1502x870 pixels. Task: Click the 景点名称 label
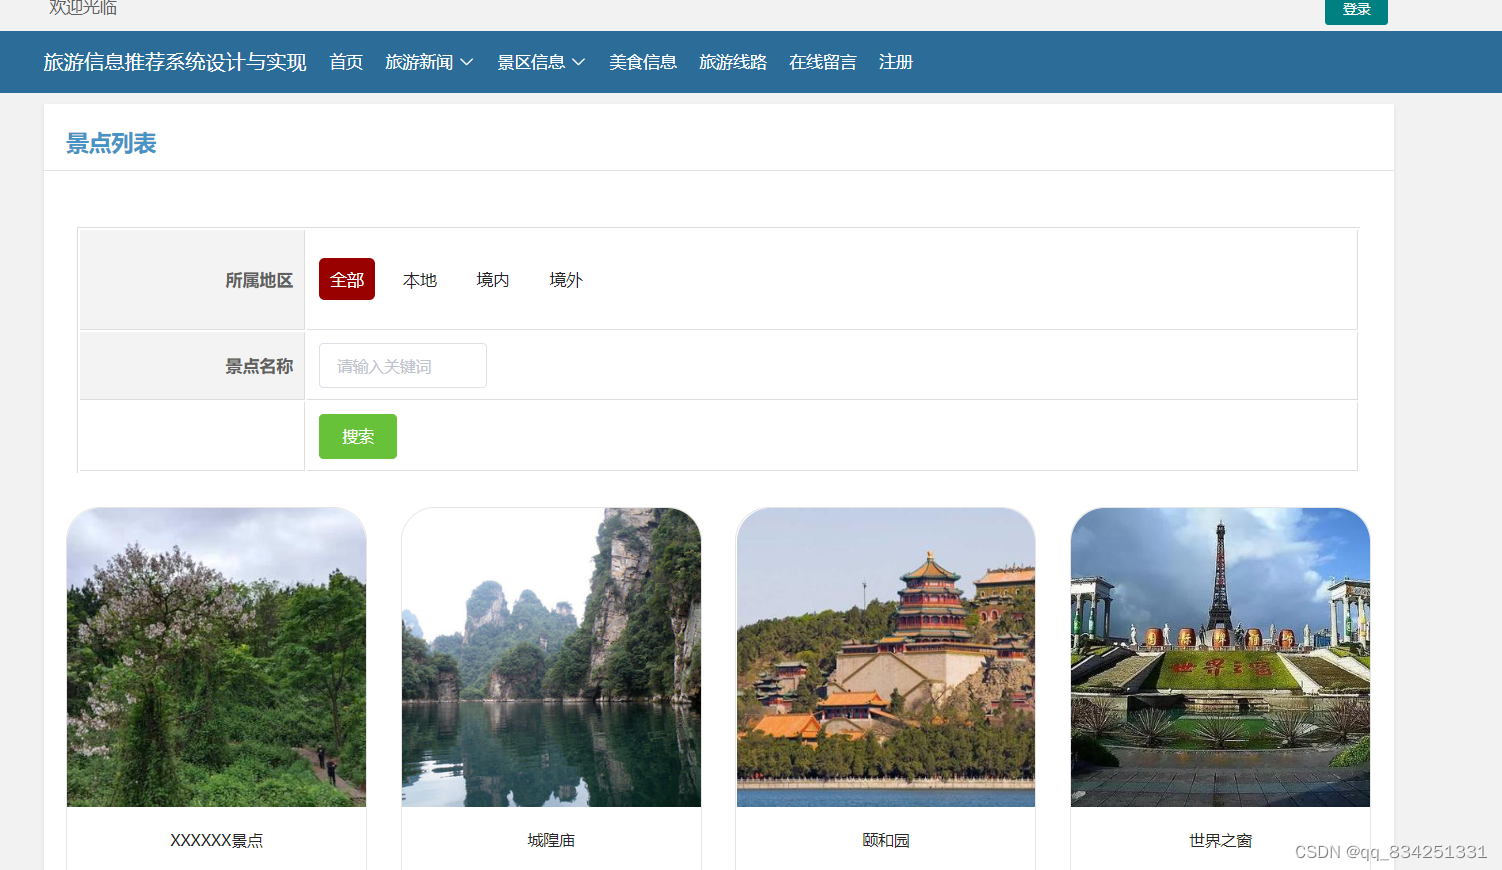[259, 366]
